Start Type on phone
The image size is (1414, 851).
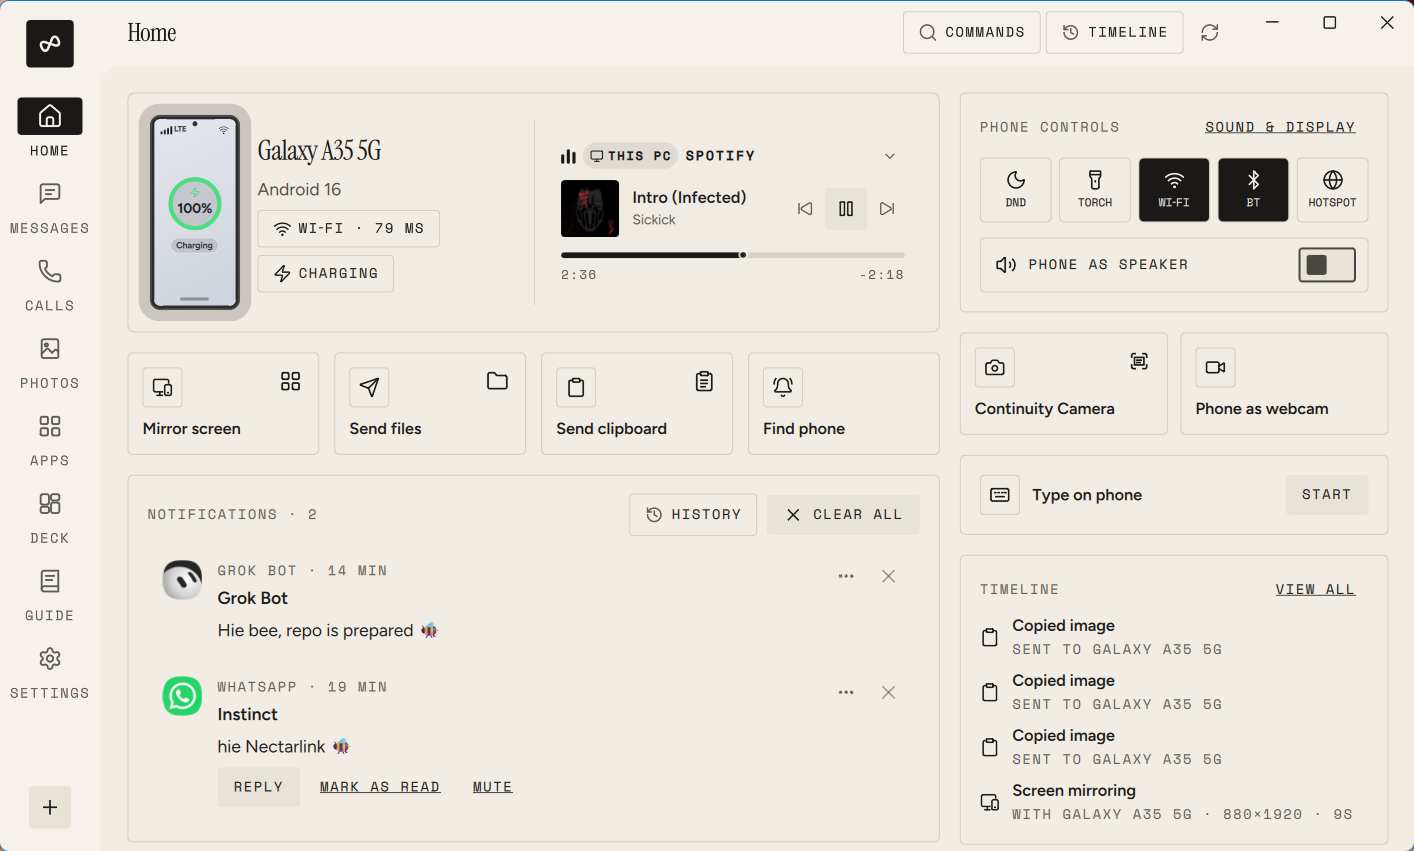click(x=1327, y=495)
